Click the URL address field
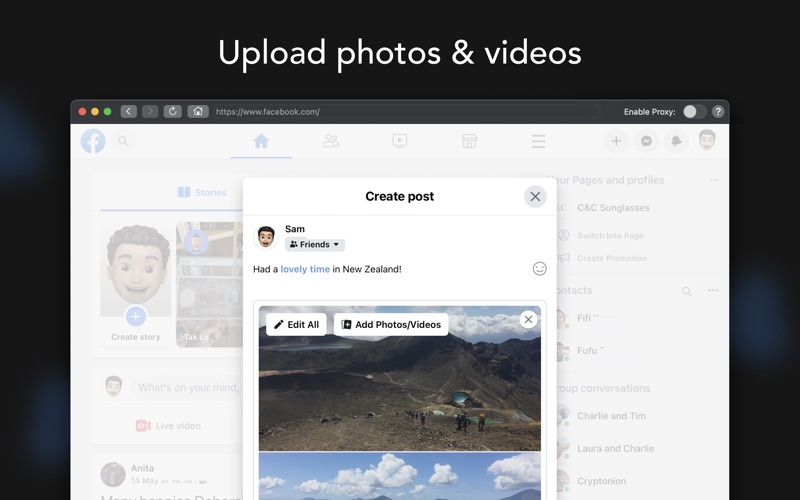The width and height of the screenshot is (800, 500). [x=406, y=112]
